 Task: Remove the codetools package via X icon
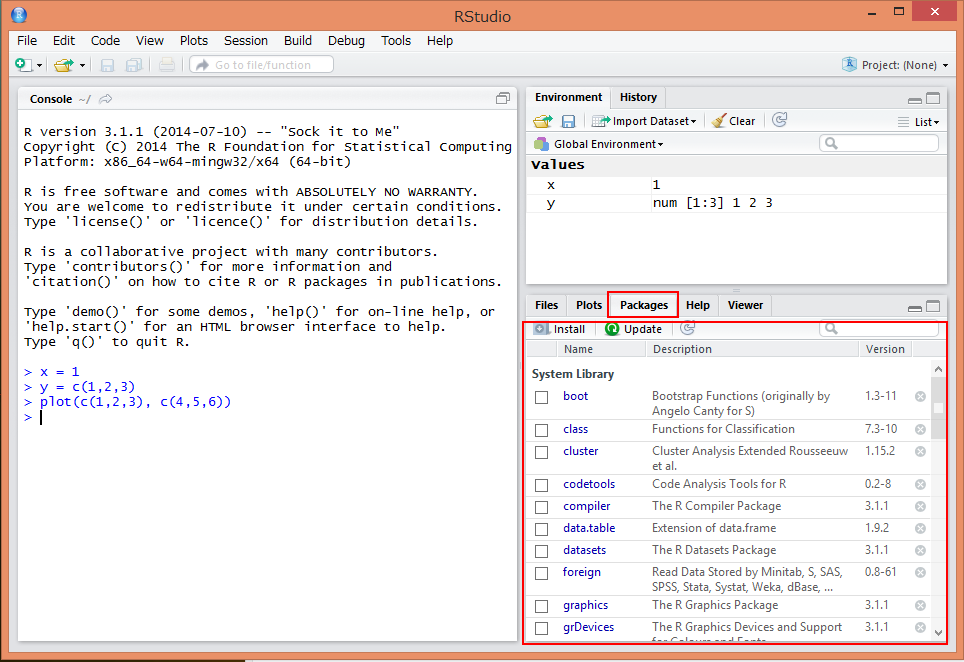[920, 484]
